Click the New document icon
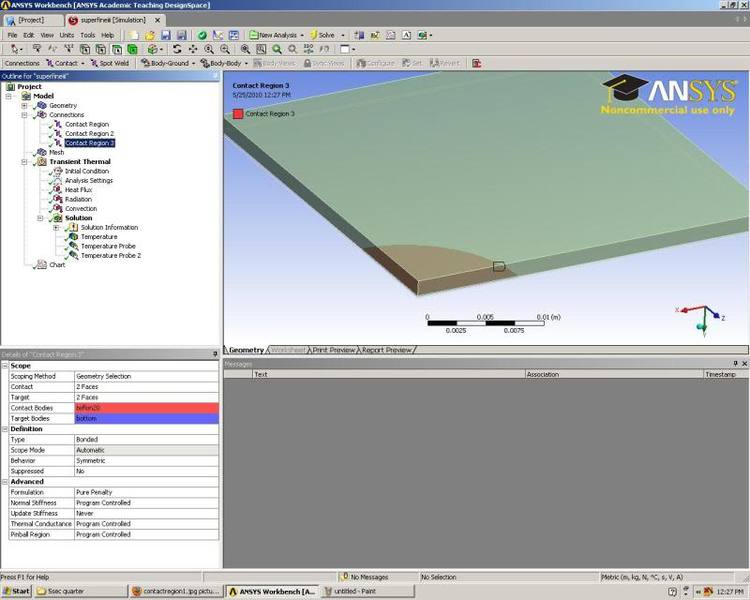 click(x=134, y=35)
